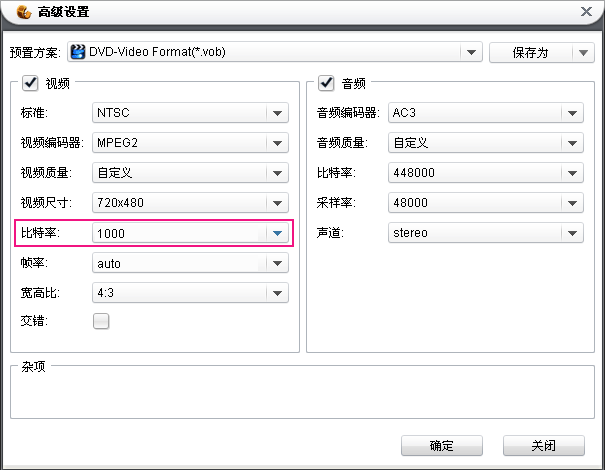Expand the 声道 stereo dropdown
605x470 pixels.
(x=571, y=233)
